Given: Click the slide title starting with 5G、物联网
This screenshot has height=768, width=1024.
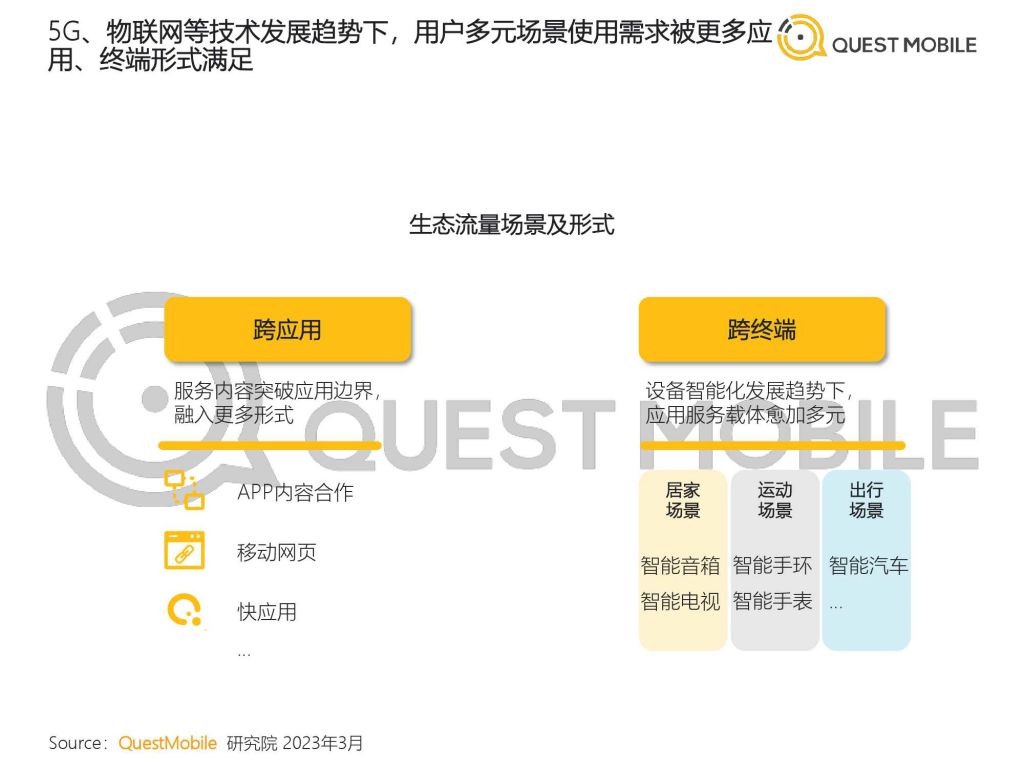Looking at the screenshot, I should click(x=410, y=46).
